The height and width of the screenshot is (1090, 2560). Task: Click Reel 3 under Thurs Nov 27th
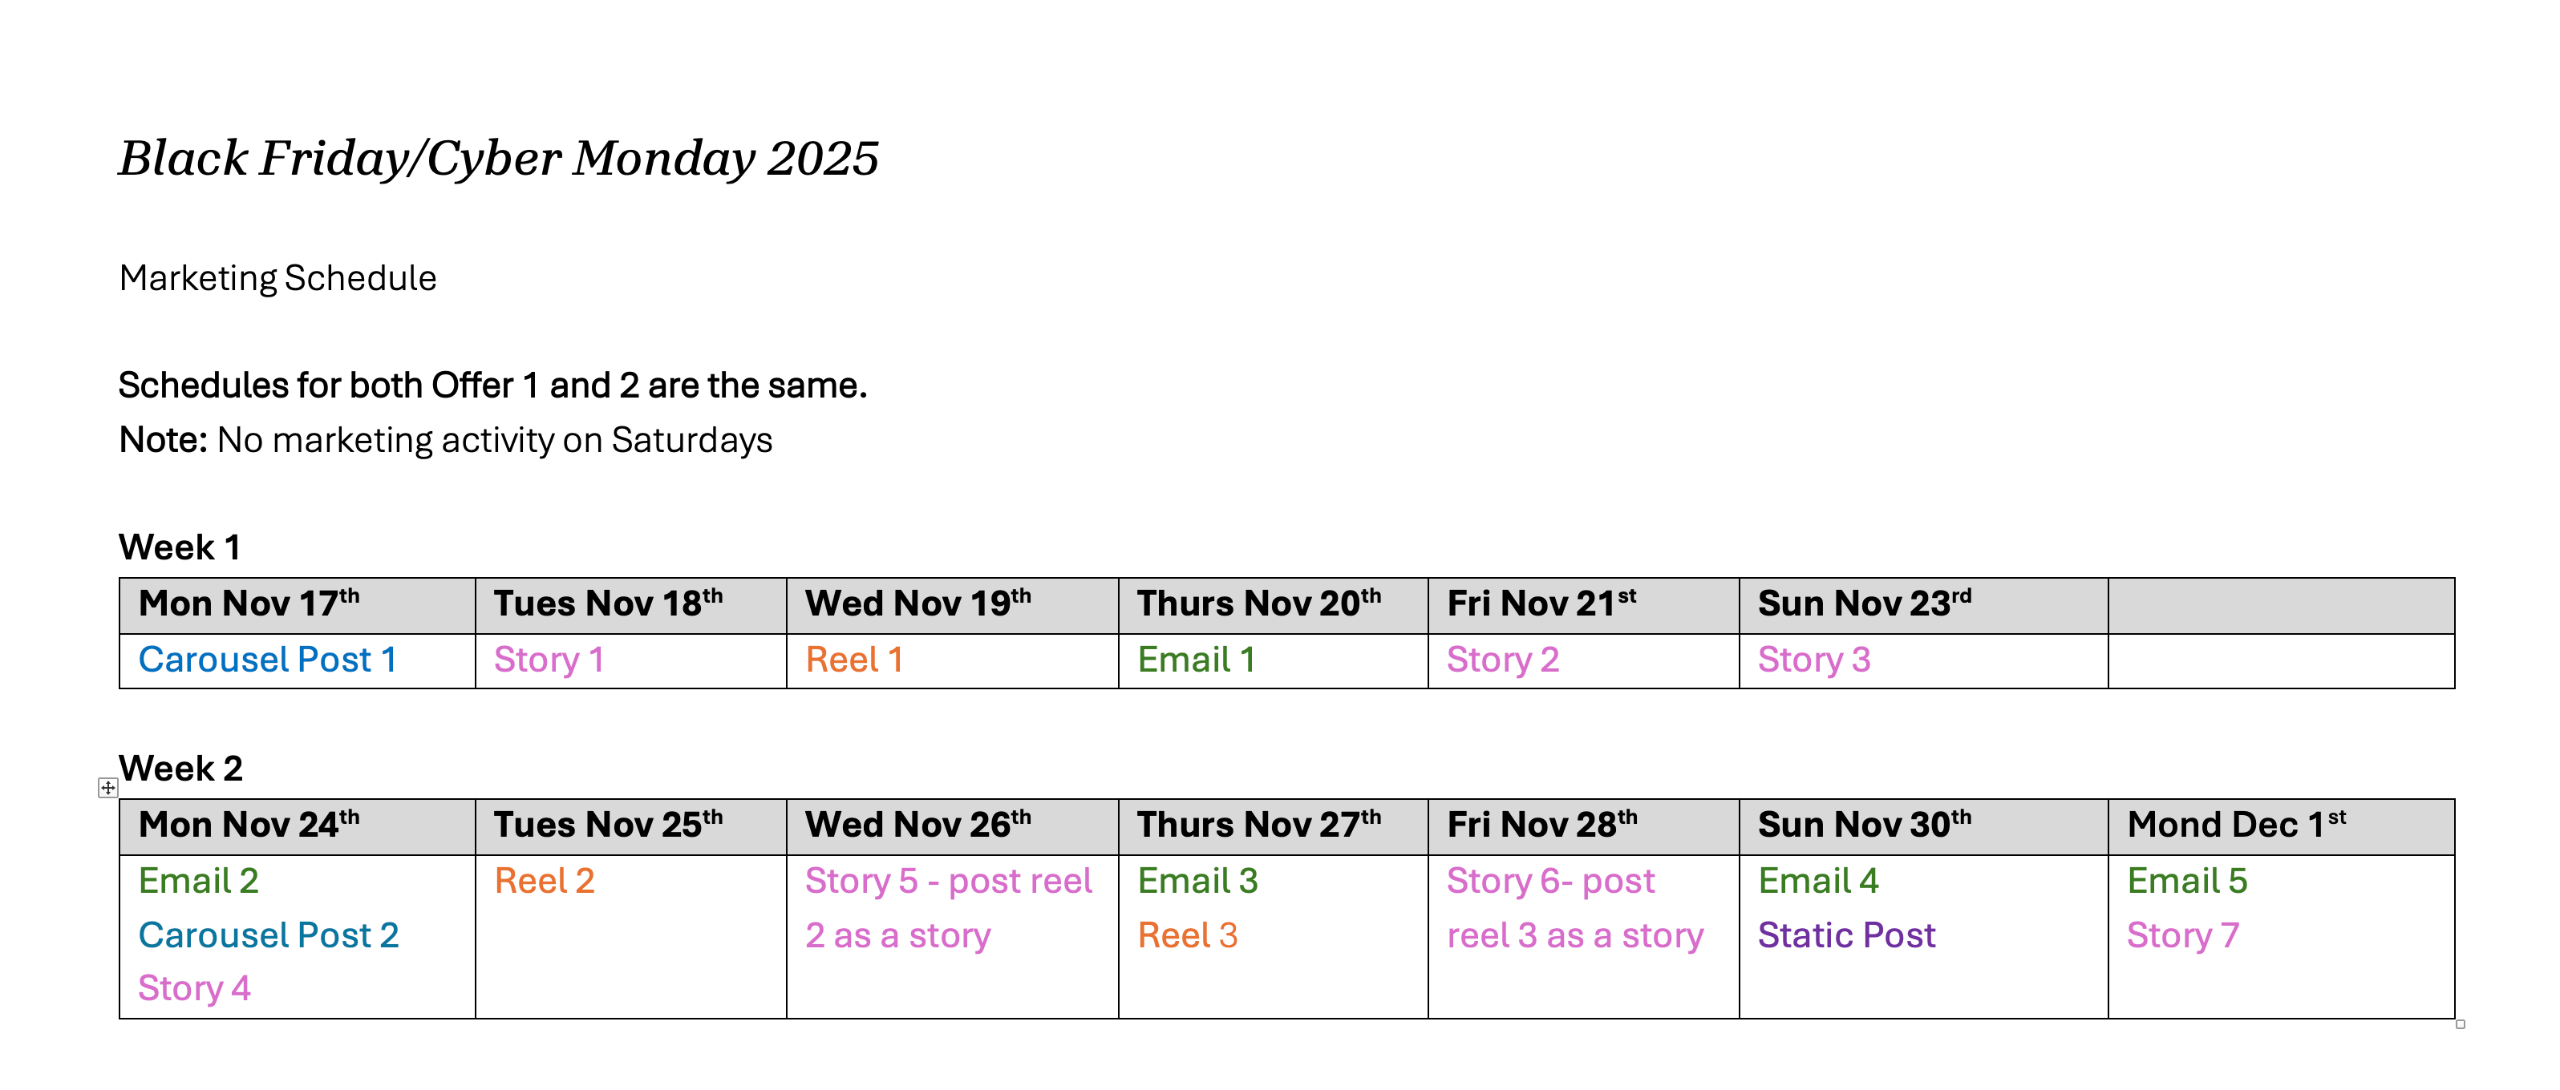pyautogui.click(x=1188, y=935)
